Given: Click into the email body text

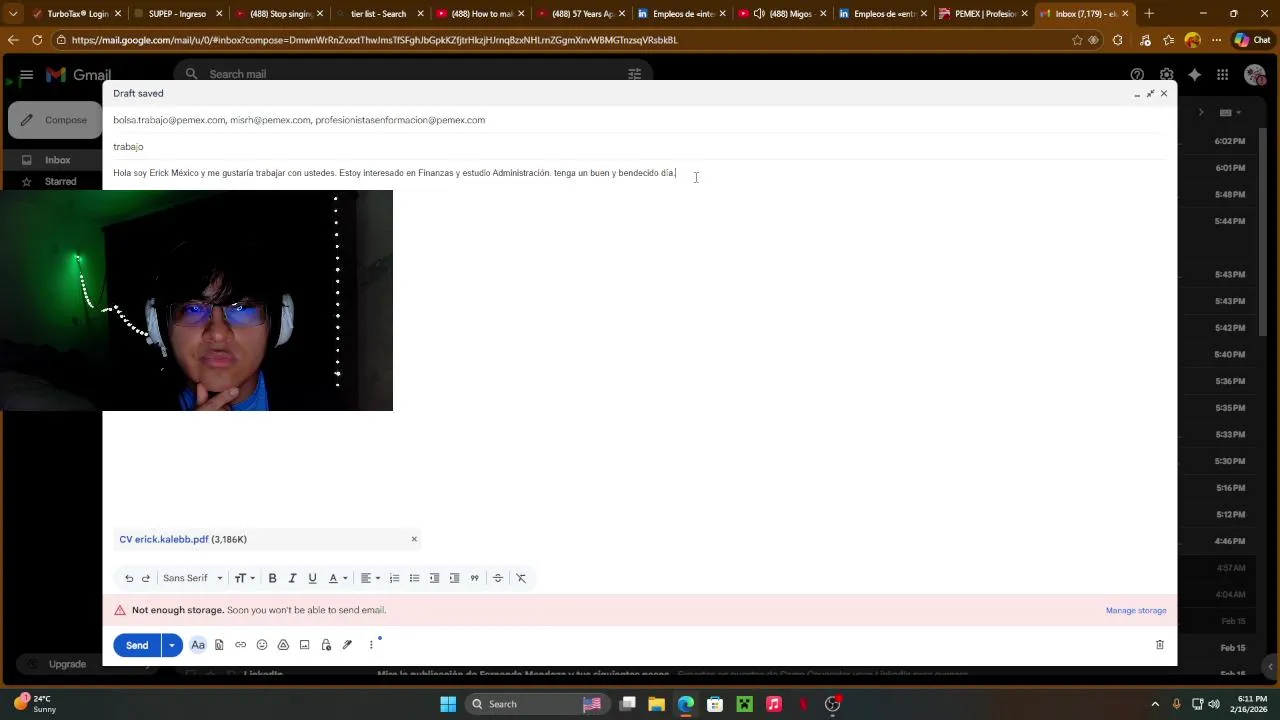Looking at the screenshot, I should point(394,173).
